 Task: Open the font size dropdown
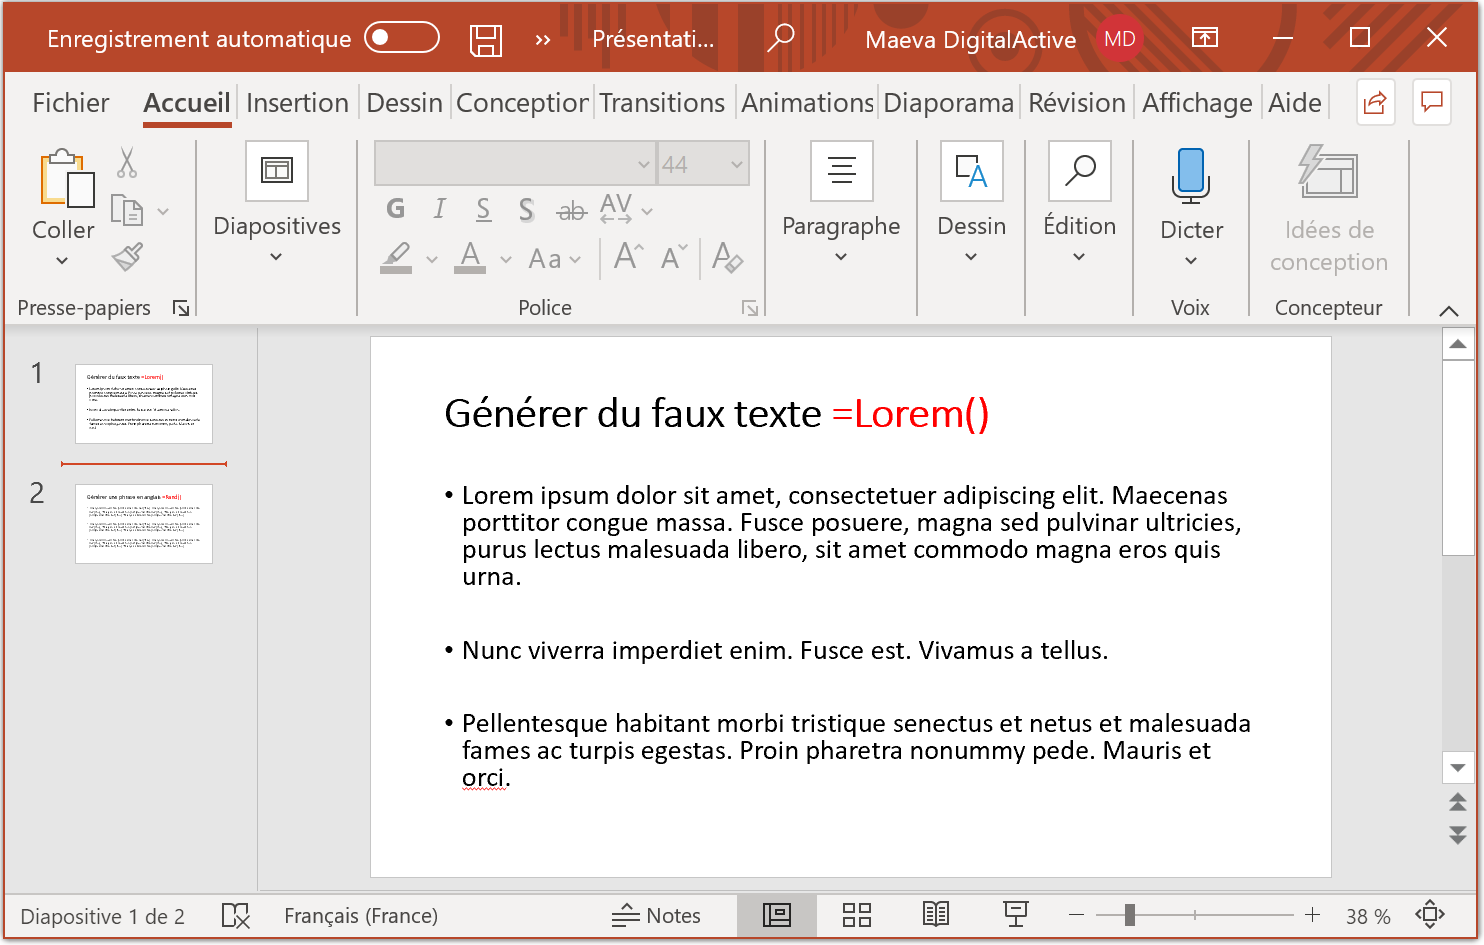(x=737, y=162)
